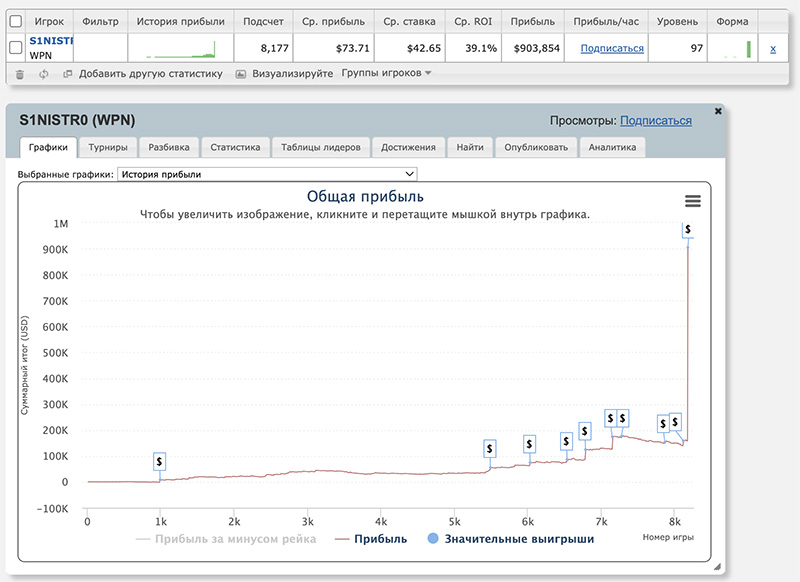Toggle the Значительные выигрыши blue legend dot
Screen dimensions: 800x582
pyautogui.click(x=432, y=539)
